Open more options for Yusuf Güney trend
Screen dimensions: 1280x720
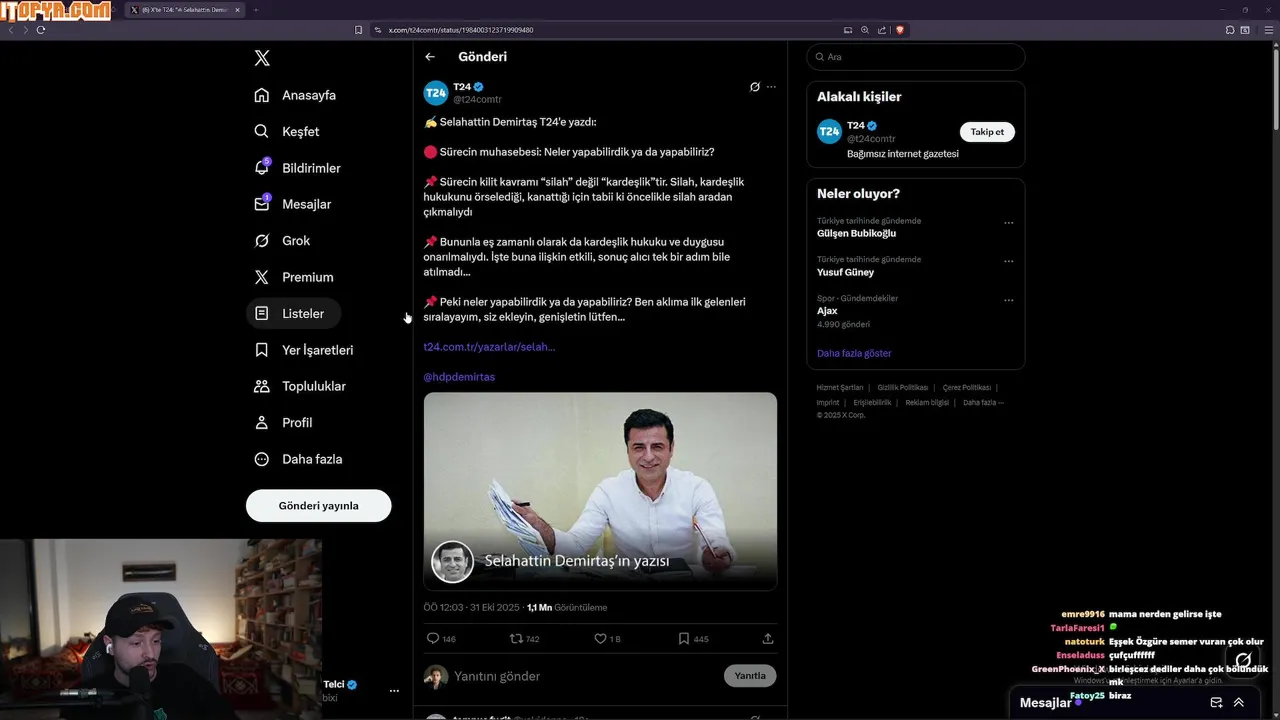tap(1008, 261)
